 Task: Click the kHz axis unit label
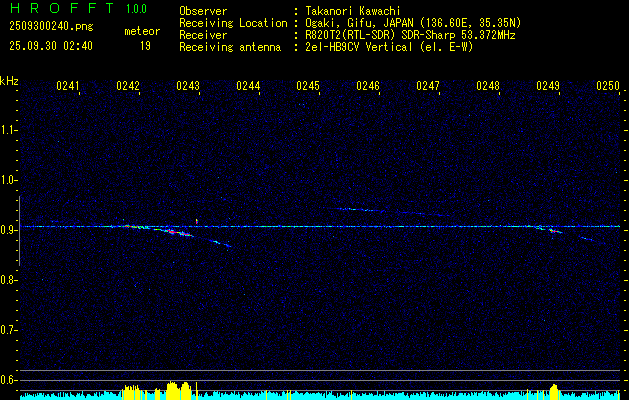(x=9, y=80)
